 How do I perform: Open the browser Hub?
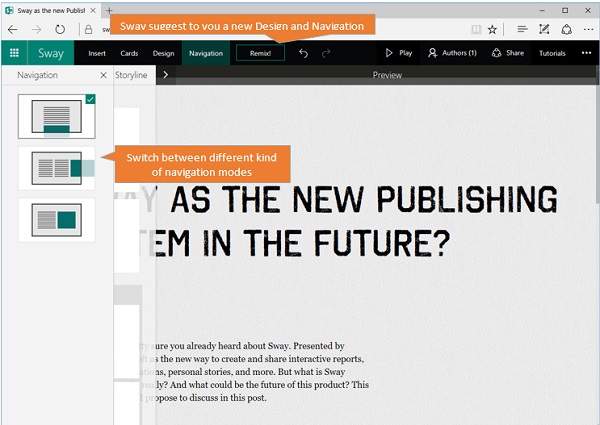coord(522,29)
